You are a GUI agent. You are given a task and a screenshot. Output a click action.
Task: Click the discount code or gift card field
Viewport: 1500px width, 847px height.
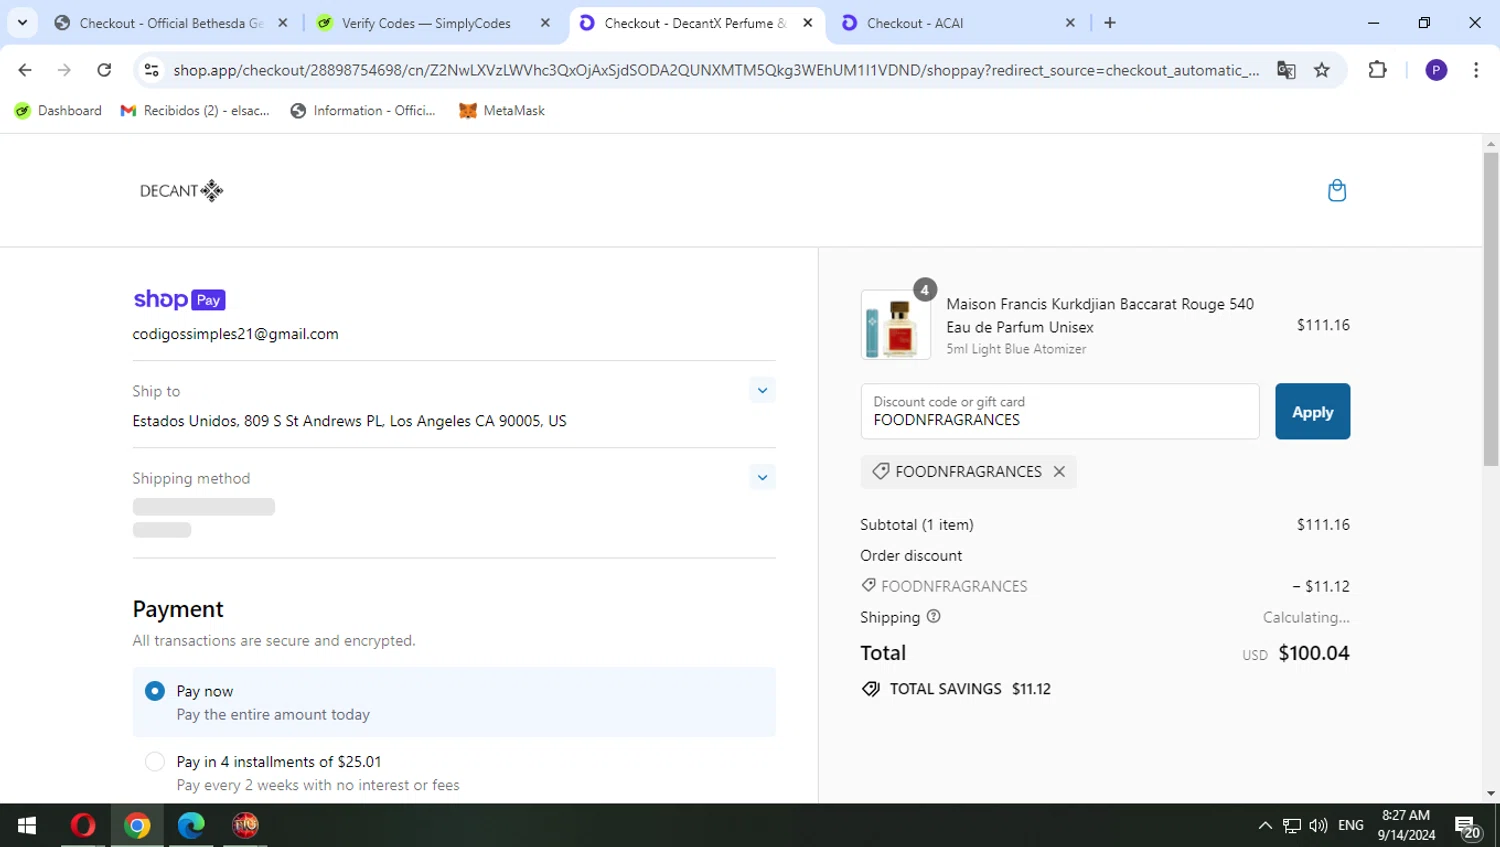[x=1060, y=411]
